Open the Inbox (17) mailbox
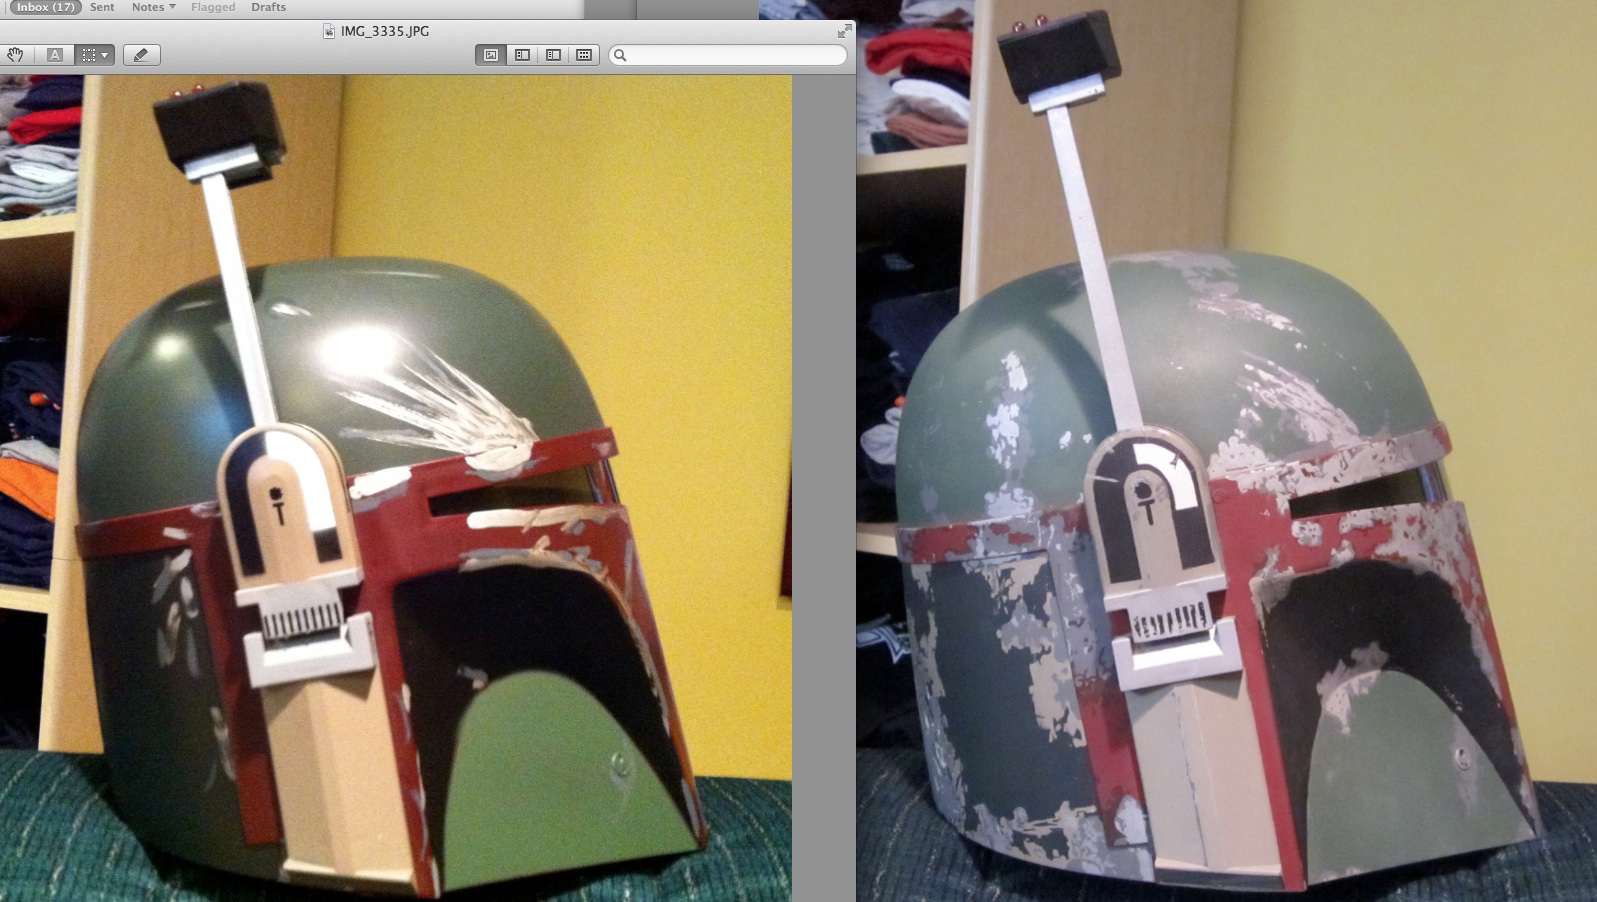 pyautogui.click(x=45, y=7)
